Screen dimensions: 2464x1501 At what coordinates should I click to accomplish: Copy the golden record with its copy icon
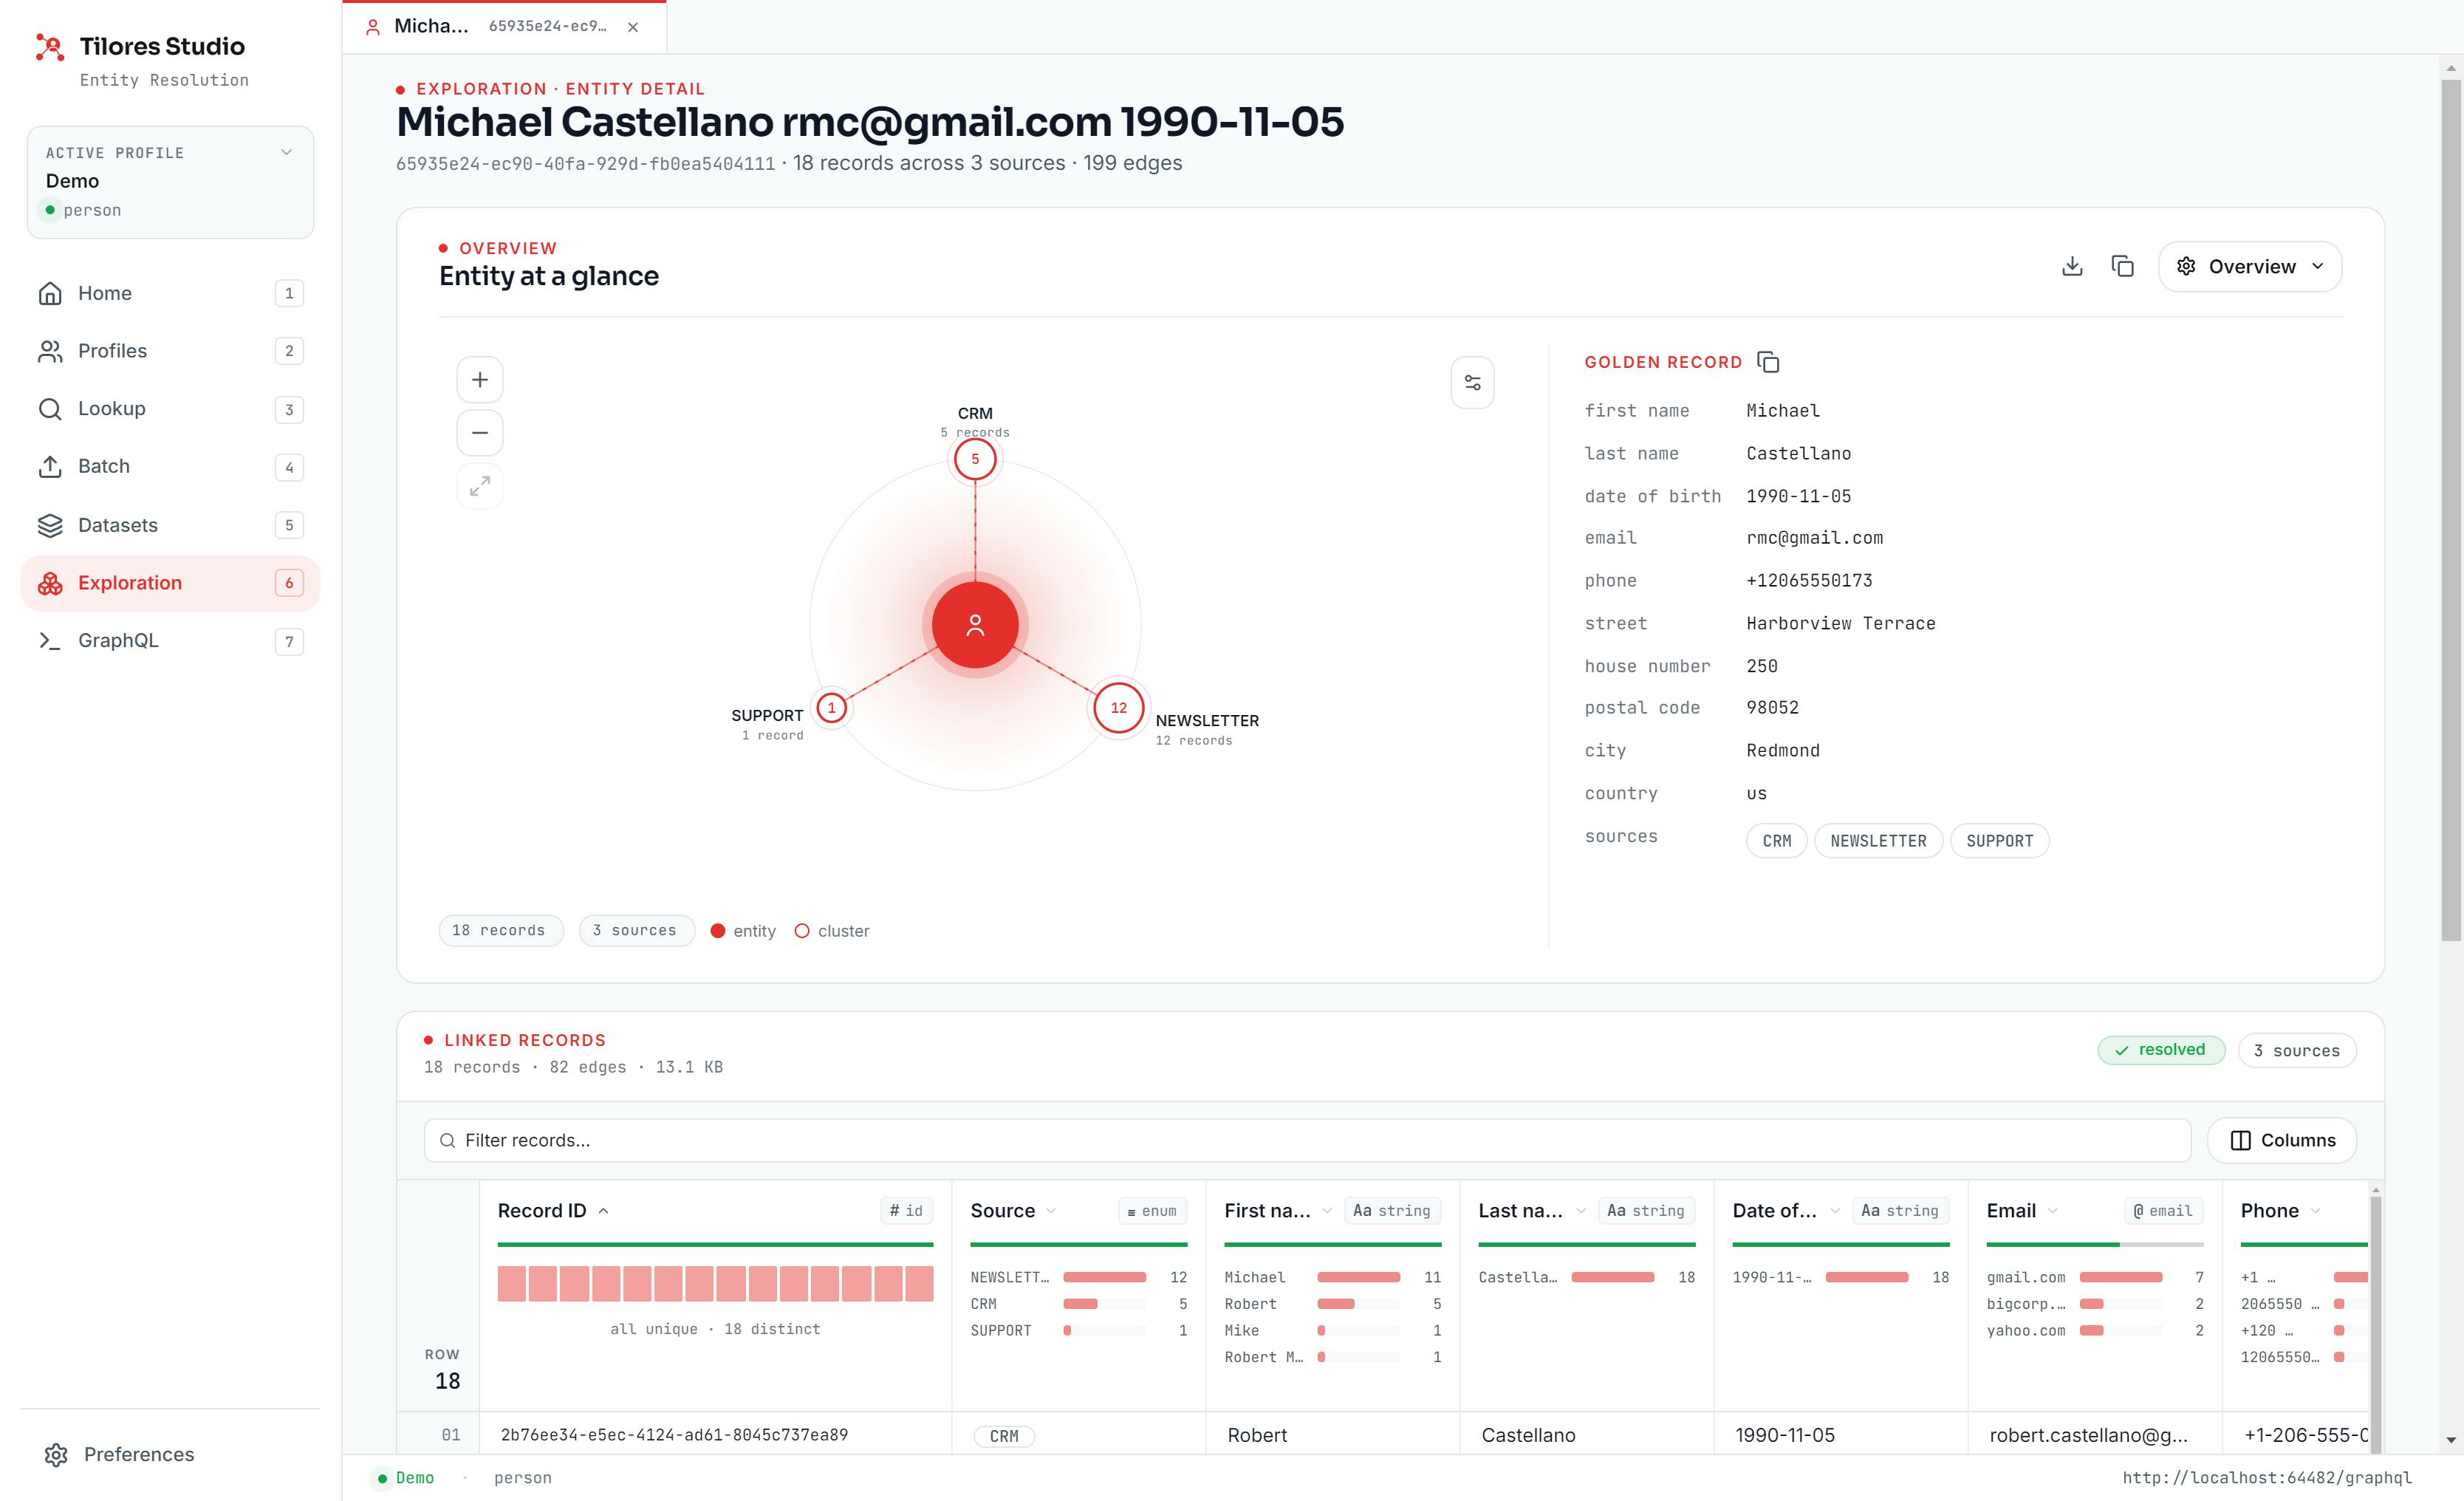pos(1768,362)
